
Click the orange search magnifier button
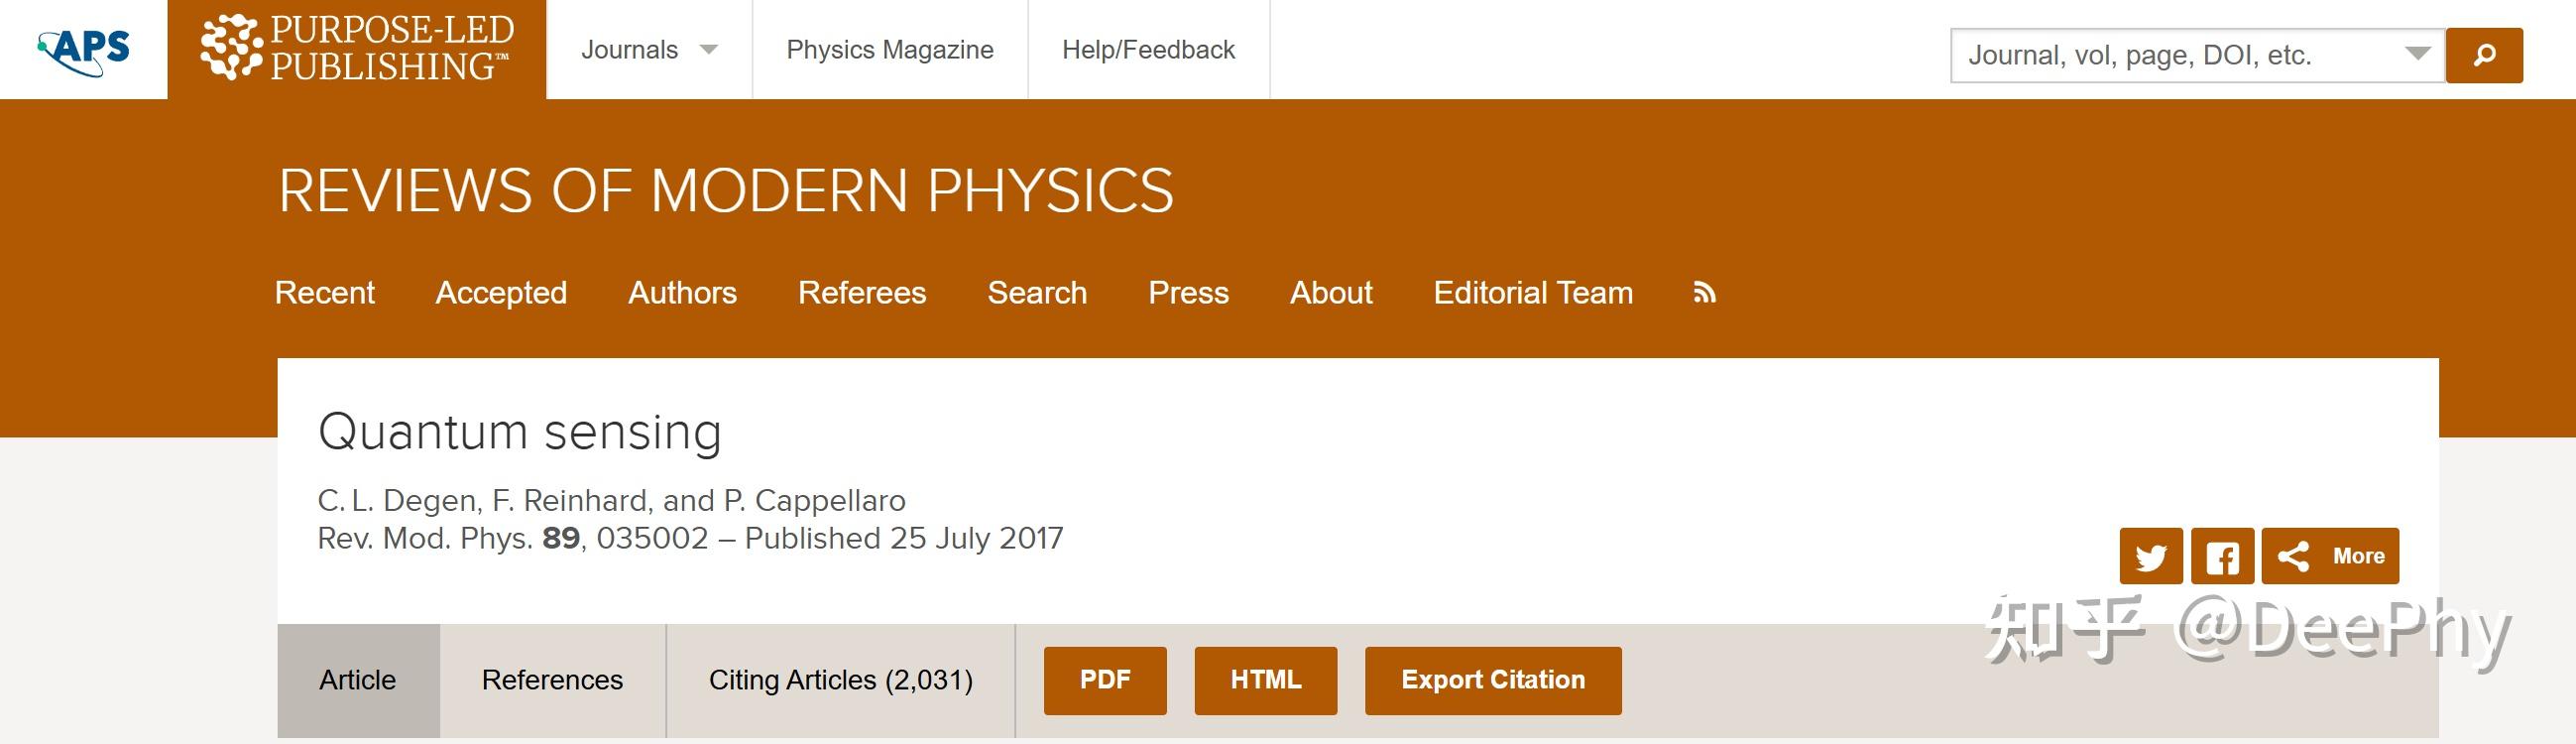(2484, 55)
